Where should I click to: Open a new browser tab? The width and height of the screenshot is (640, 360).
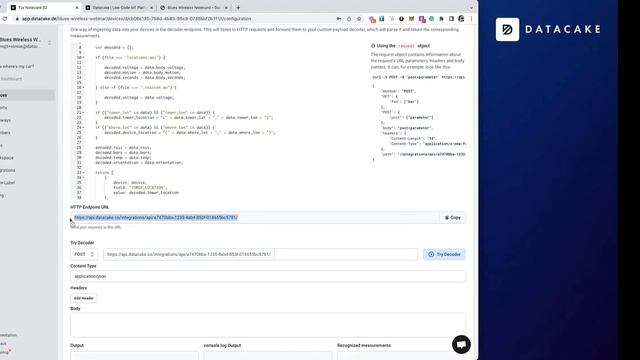click(x=238, y=8)
